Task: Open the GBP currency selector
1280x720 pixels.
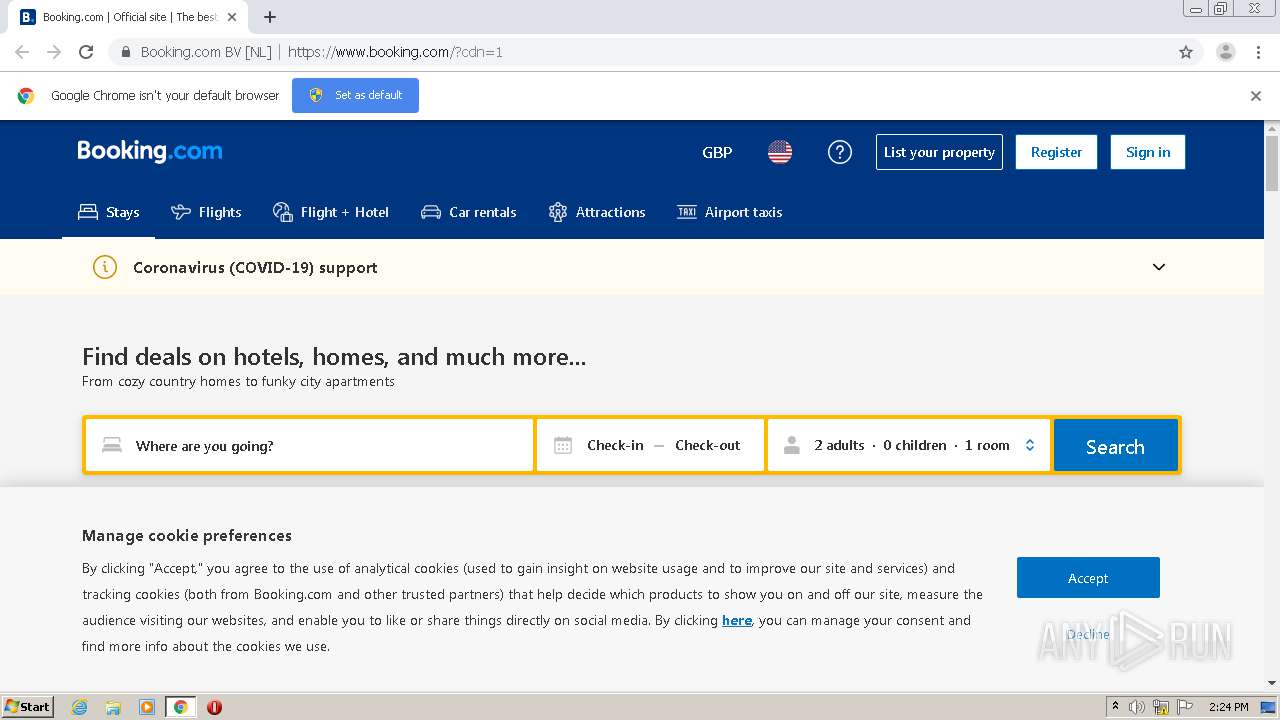Action: [717, 152]
